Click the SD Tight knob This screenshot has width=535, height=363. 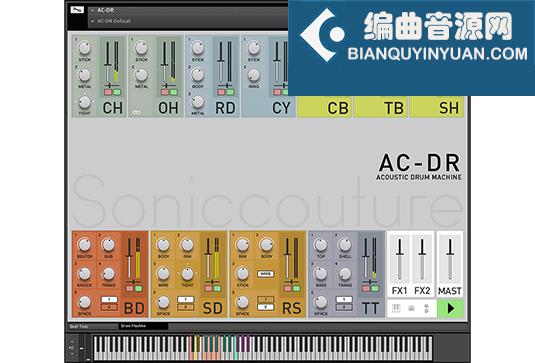pyautogui.click(x=187, y=273)
